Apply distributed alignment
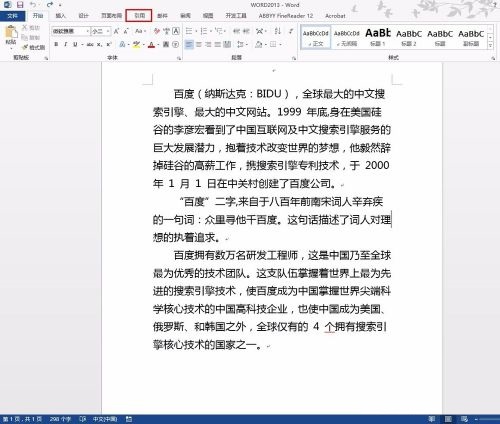Image resolution: width=500 pixels, height=424 pixels. point(227,44)
